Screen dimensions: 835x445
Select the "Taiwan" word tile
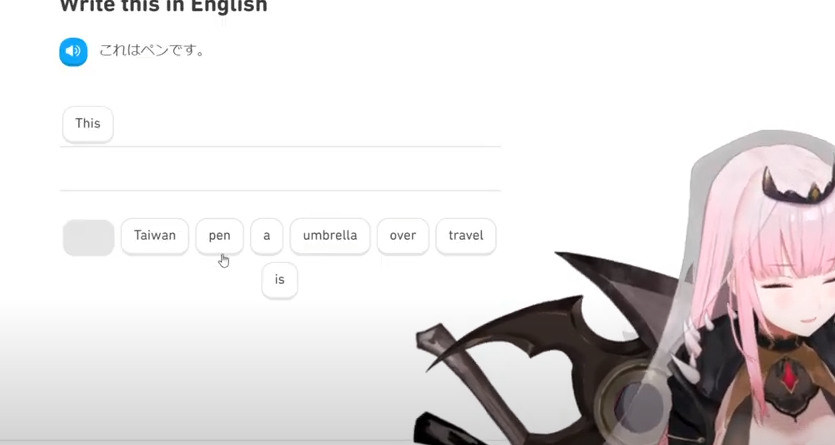click(154, 236)
